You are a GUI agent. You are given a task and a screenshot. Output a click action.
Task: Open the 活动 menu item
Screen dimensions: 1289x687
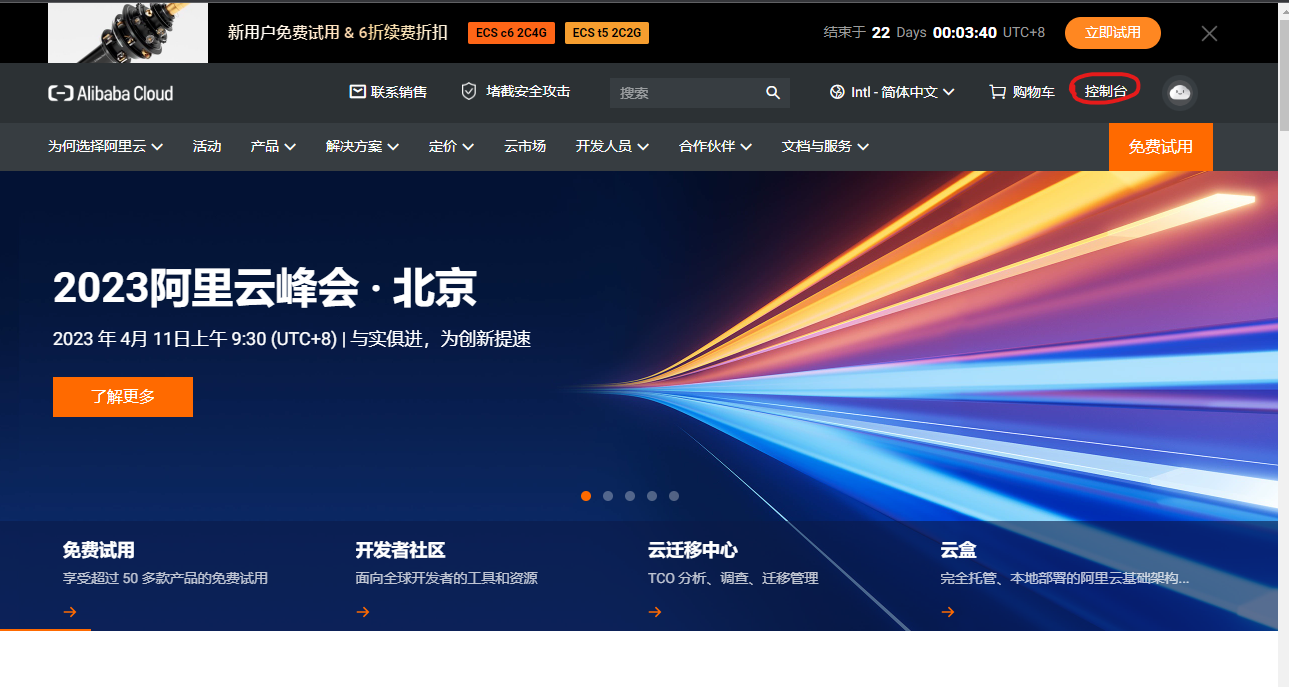click(x=207, y=146)
